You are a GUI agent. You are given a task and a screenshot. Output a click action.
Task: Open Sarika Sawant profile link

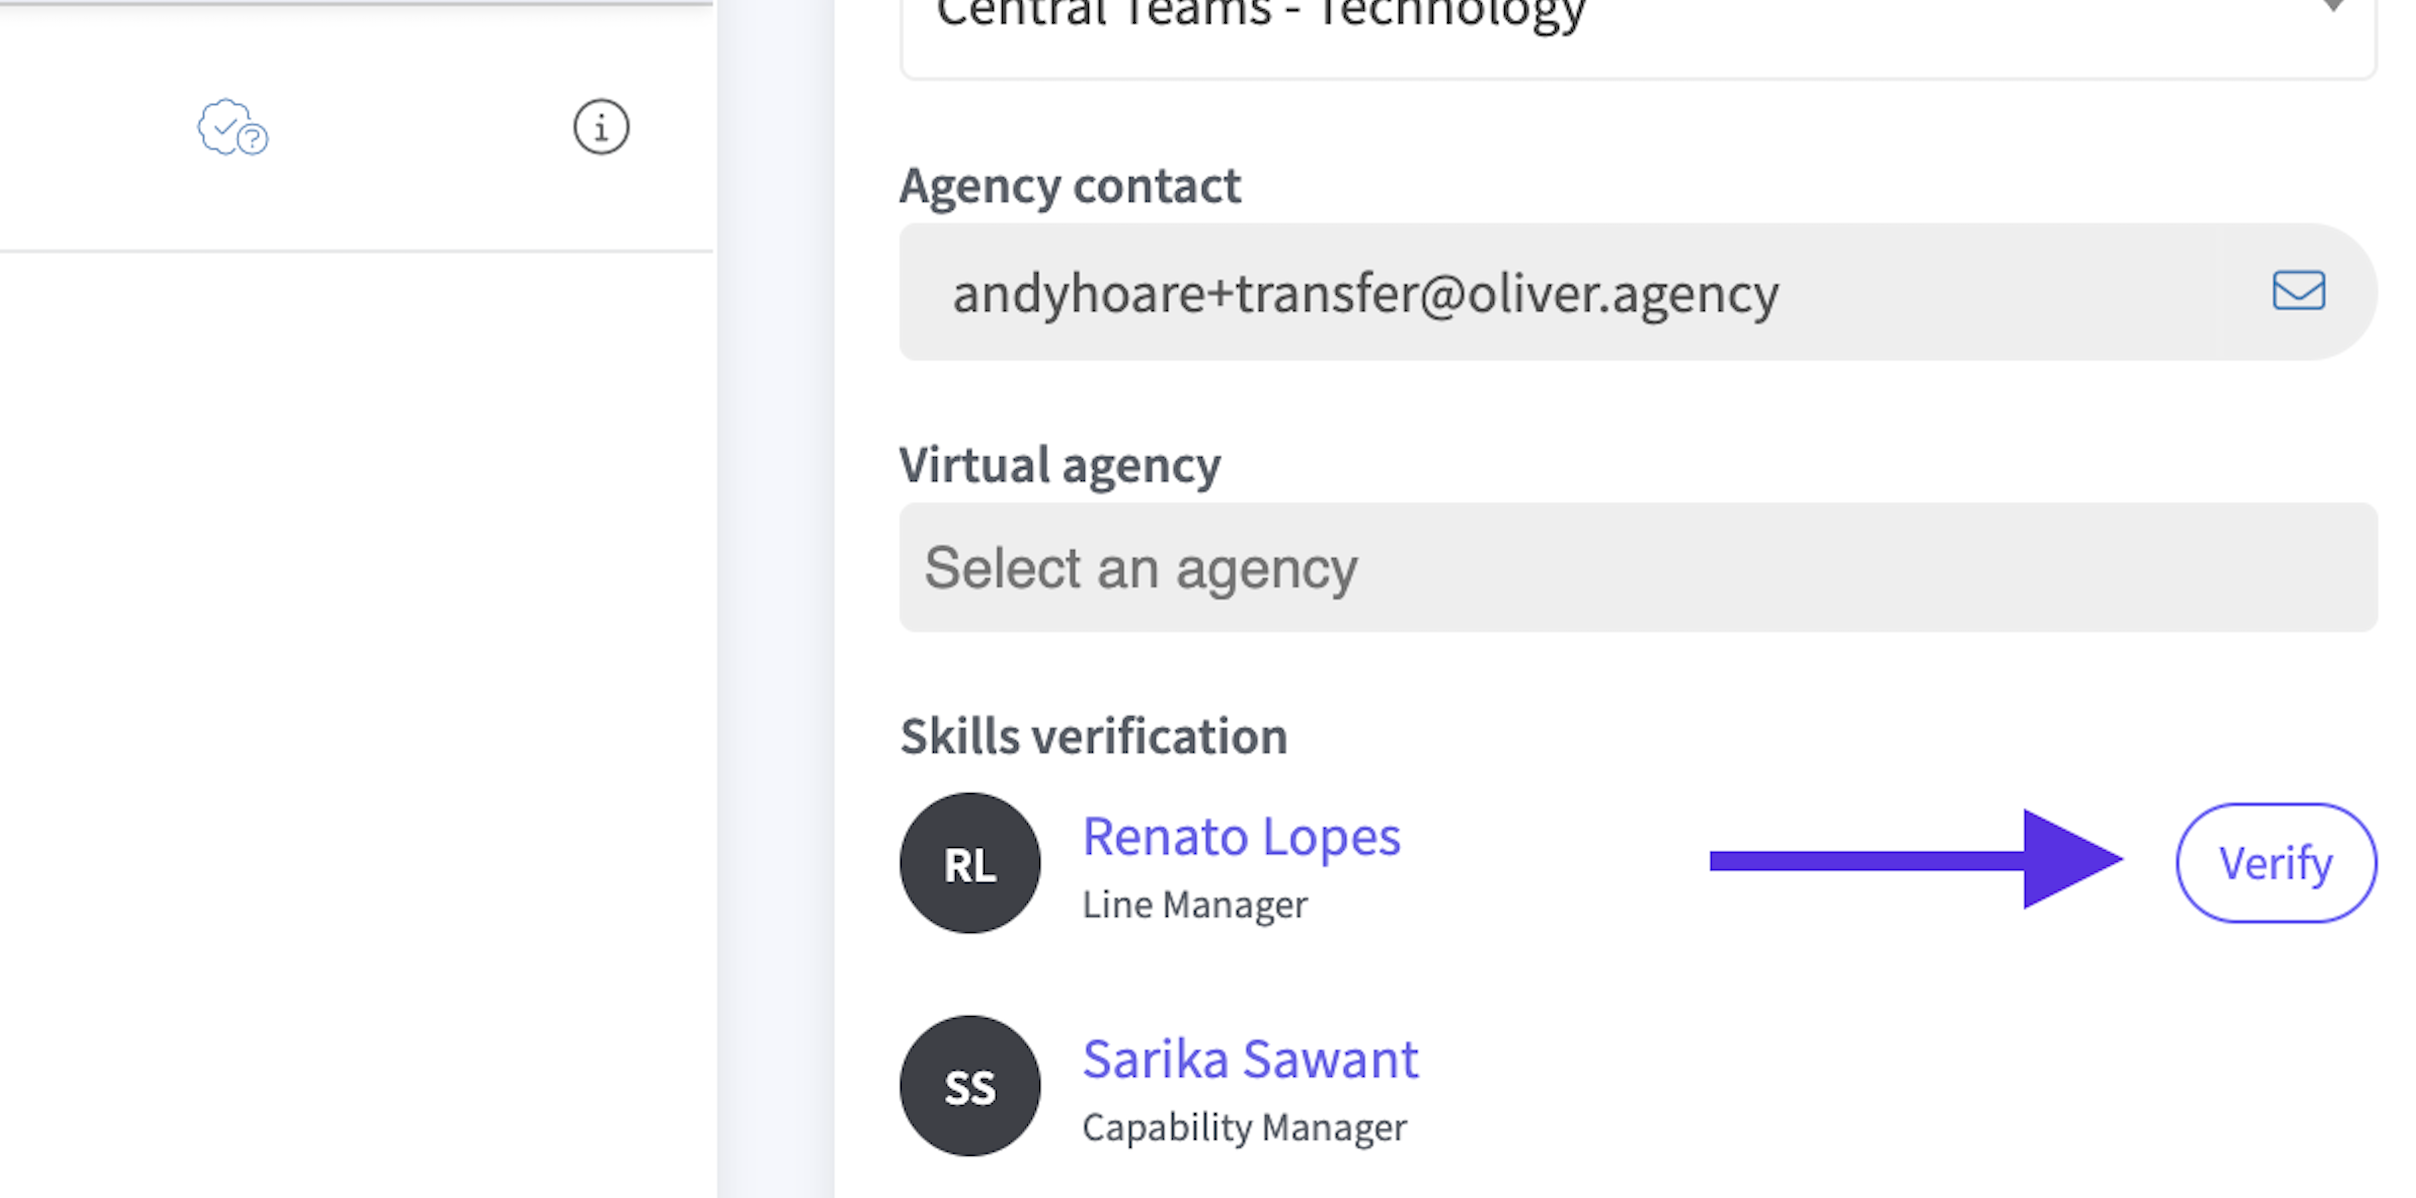click(1250, 1059)
